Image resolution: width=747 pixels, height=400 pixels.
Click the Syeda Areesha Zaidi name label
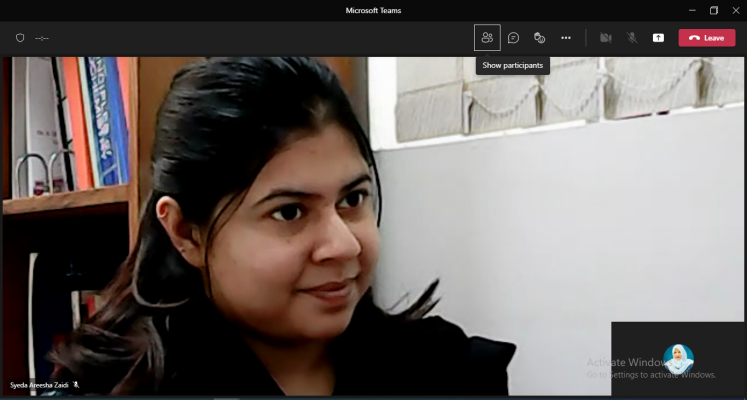coord(38,384)
